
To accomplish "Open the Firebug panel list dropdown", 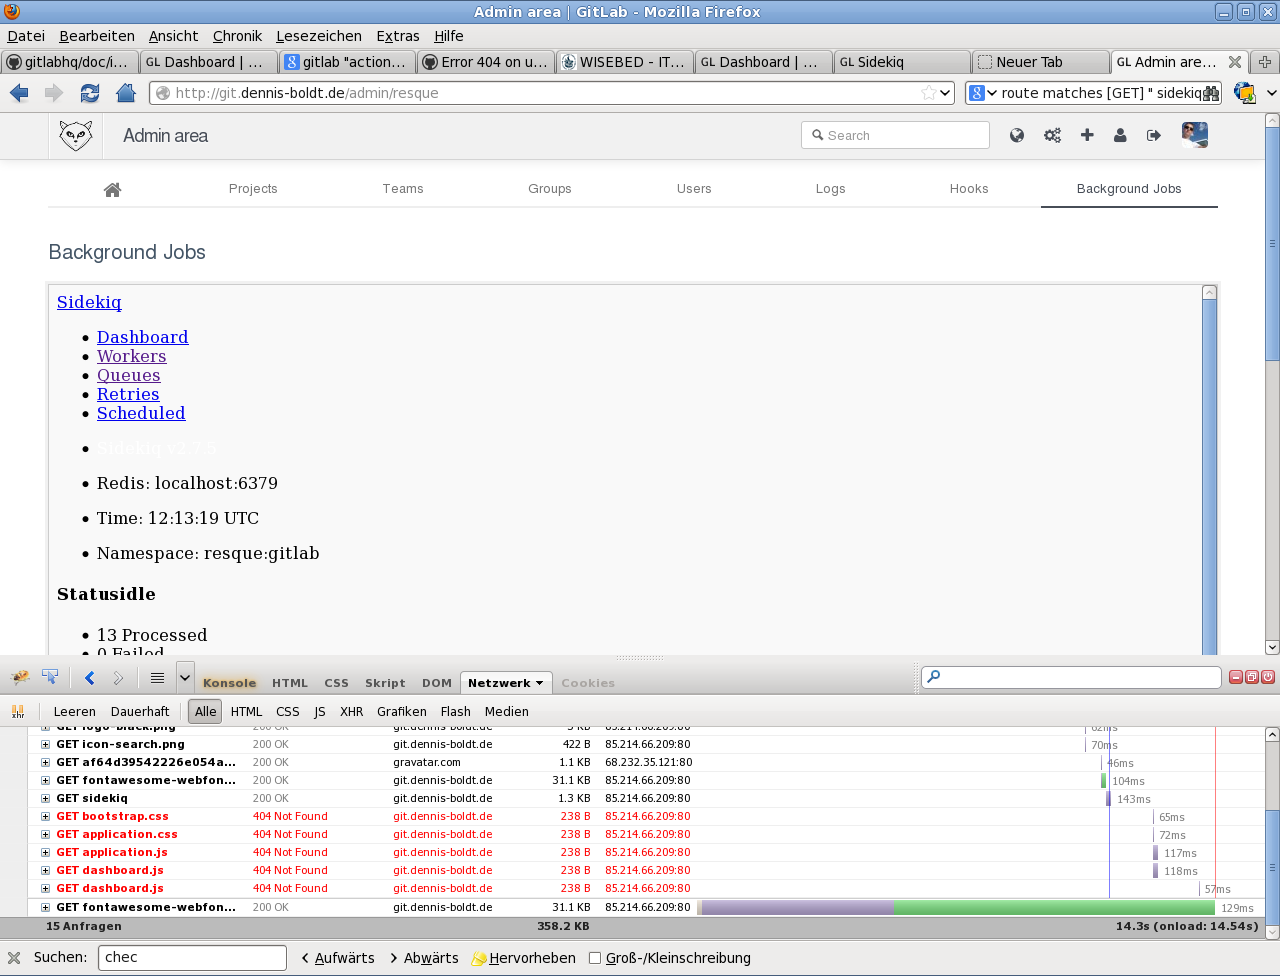I will [x=185, y=678].
